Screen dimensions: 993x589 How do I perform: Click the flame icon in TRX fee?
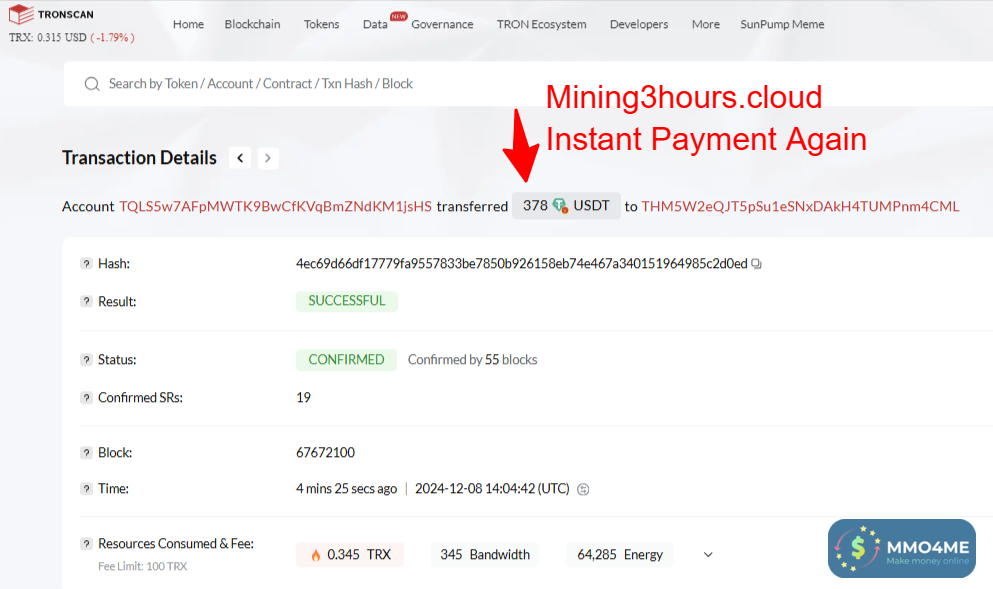click(x=315, y=555)
